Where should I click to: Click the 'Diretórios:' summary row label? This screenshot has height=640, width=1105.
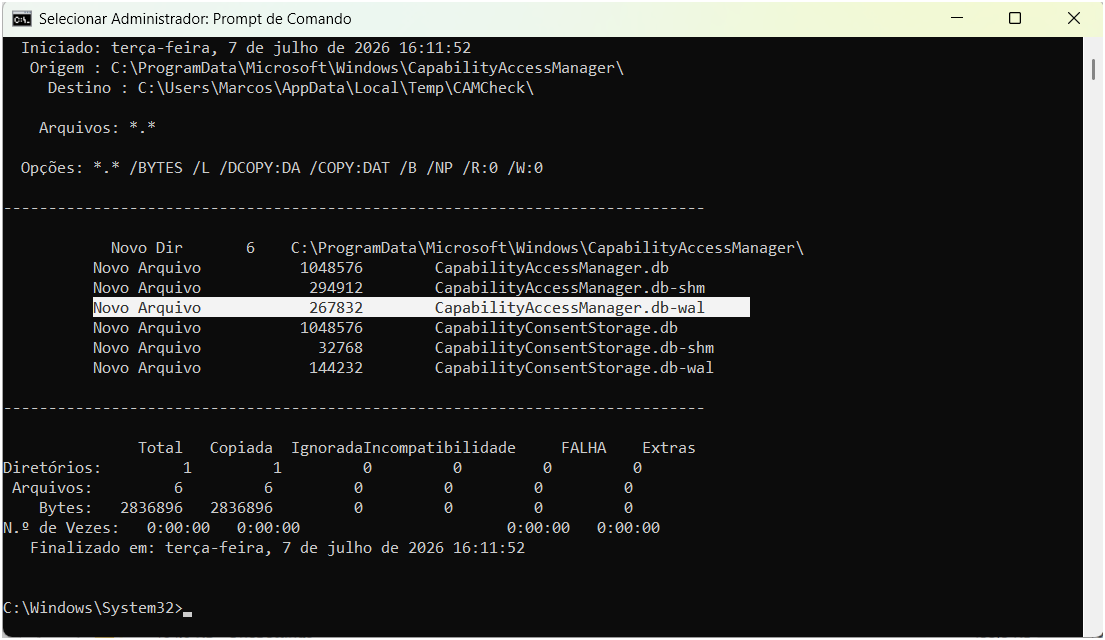point(52,468)
